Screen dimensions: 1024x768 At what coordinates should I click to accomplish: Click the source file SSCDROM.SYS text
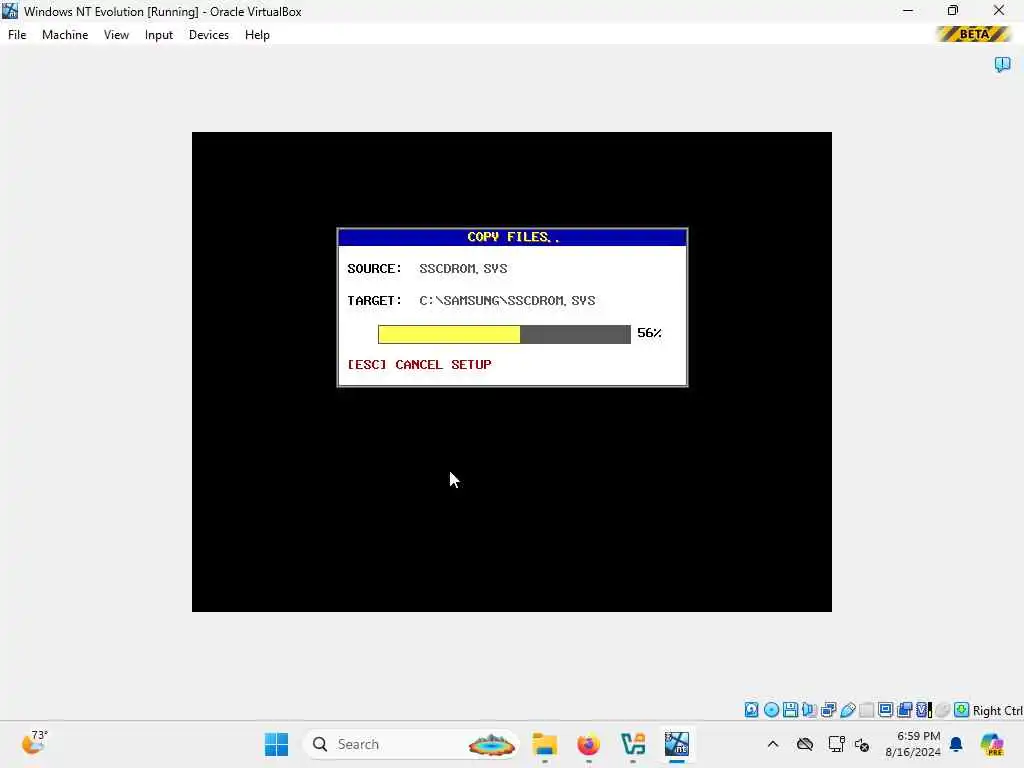click(x=463, y=268)
